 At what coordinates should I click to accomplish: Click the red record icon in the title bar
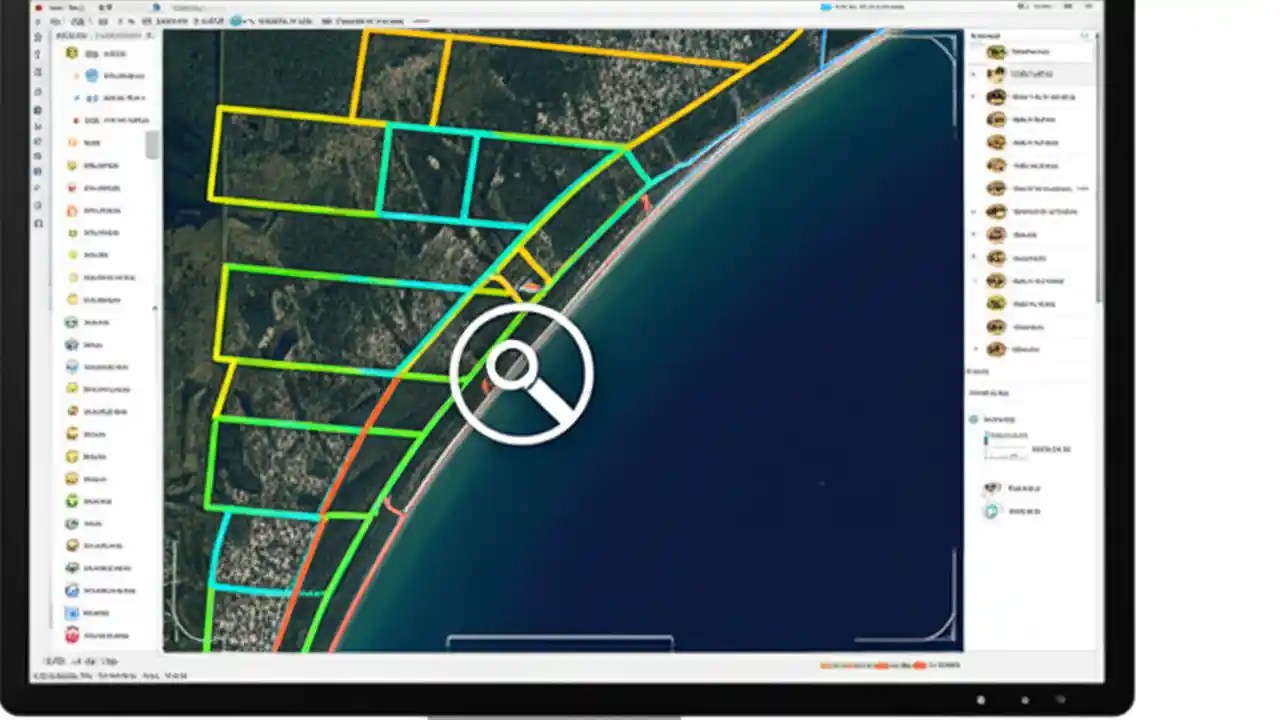[x=39, y=6]
